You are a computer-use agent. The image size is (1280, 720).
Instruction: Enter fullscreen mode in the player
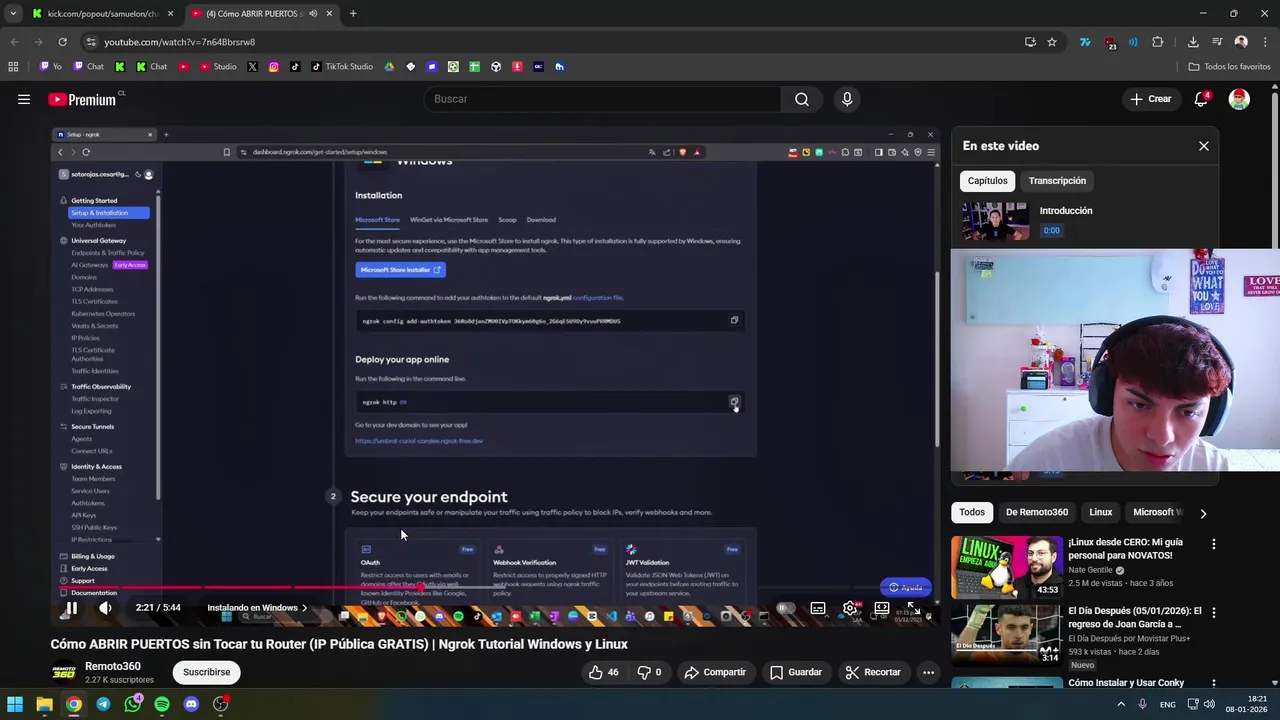pos(913,608)
